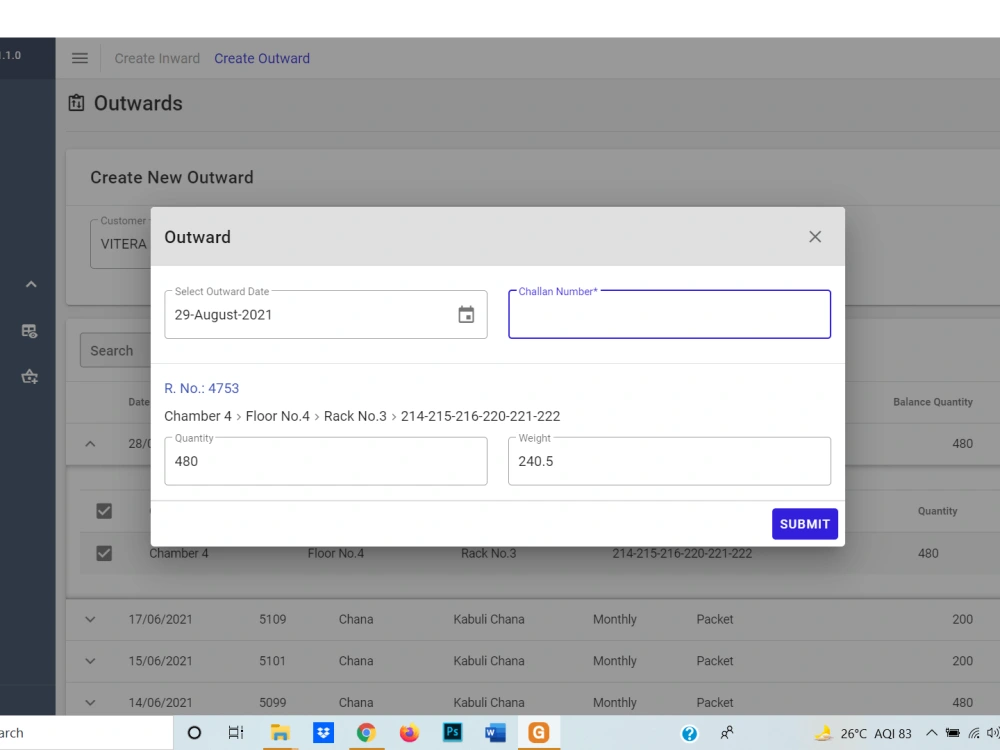Open the table-settings sidebar icon

click(29, 331)
